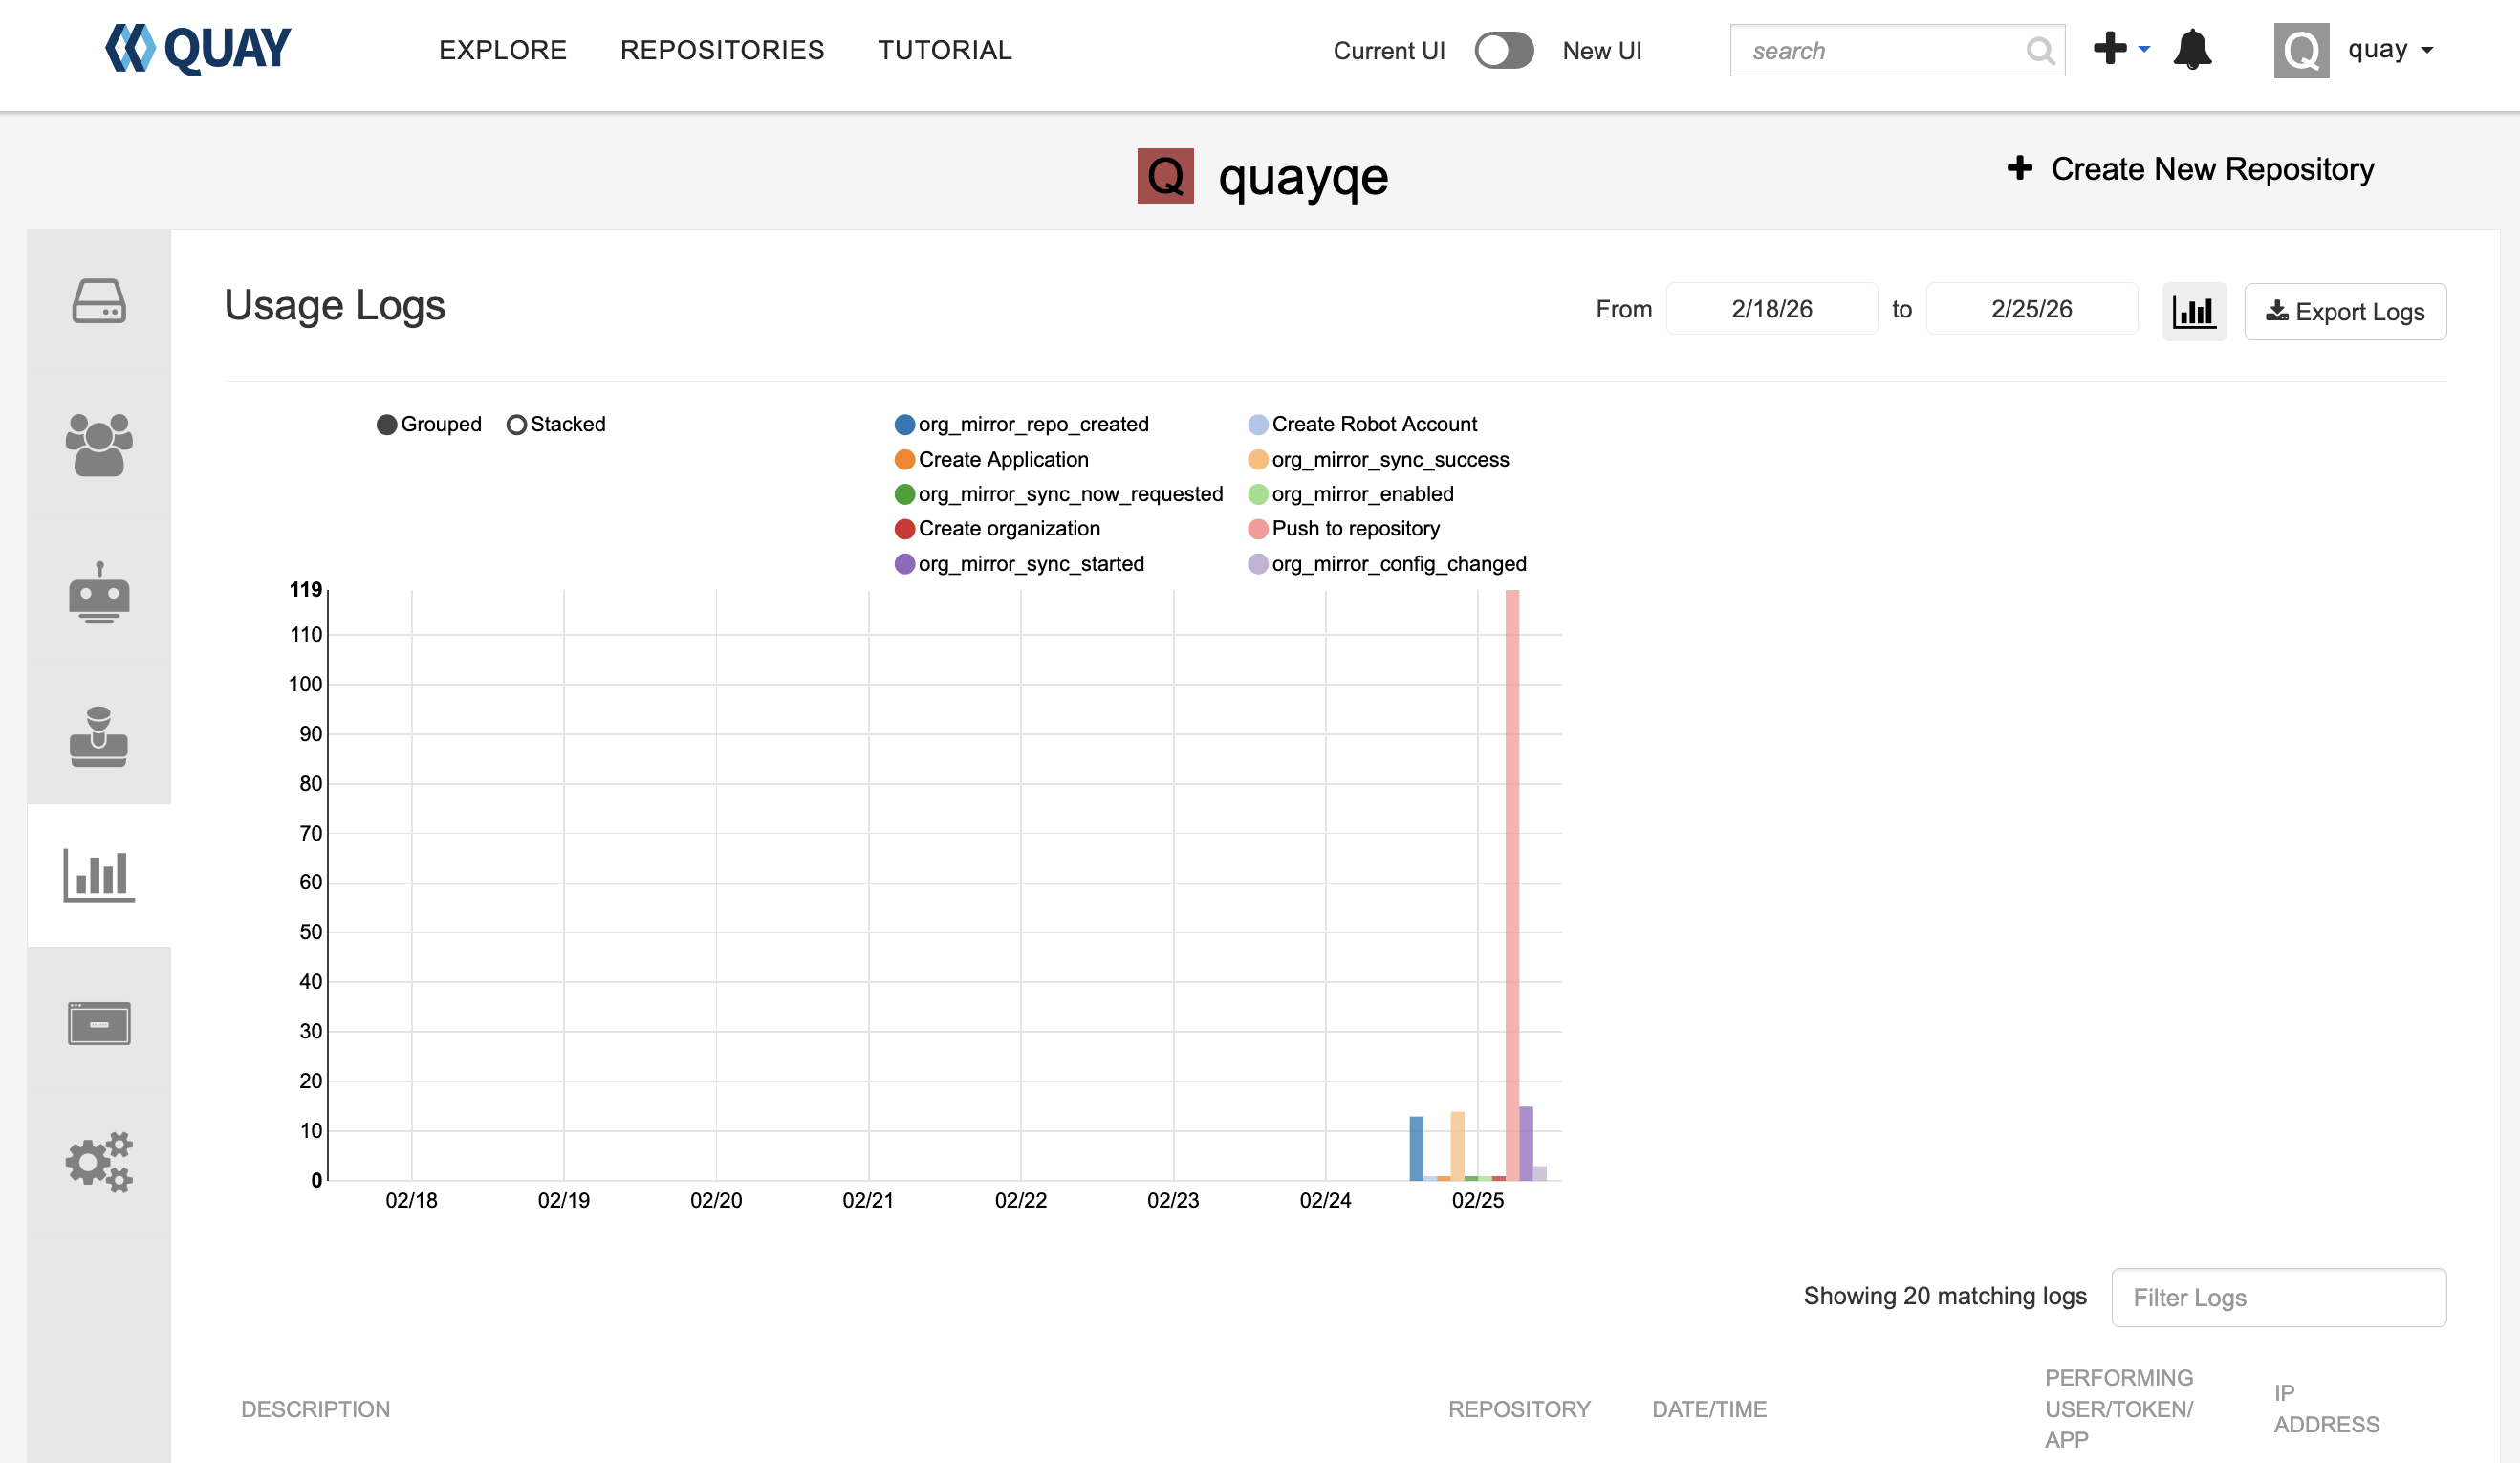Click the notifications bell icon
This screenshot has width=2520, height=1463.
point(2191,50)
